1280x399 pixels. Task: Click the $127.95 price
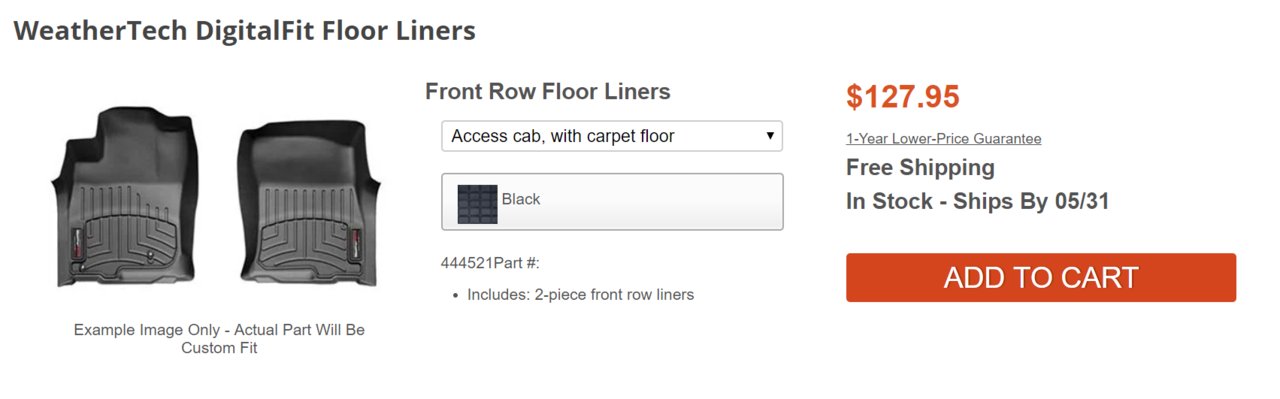(x=903, y=97)
